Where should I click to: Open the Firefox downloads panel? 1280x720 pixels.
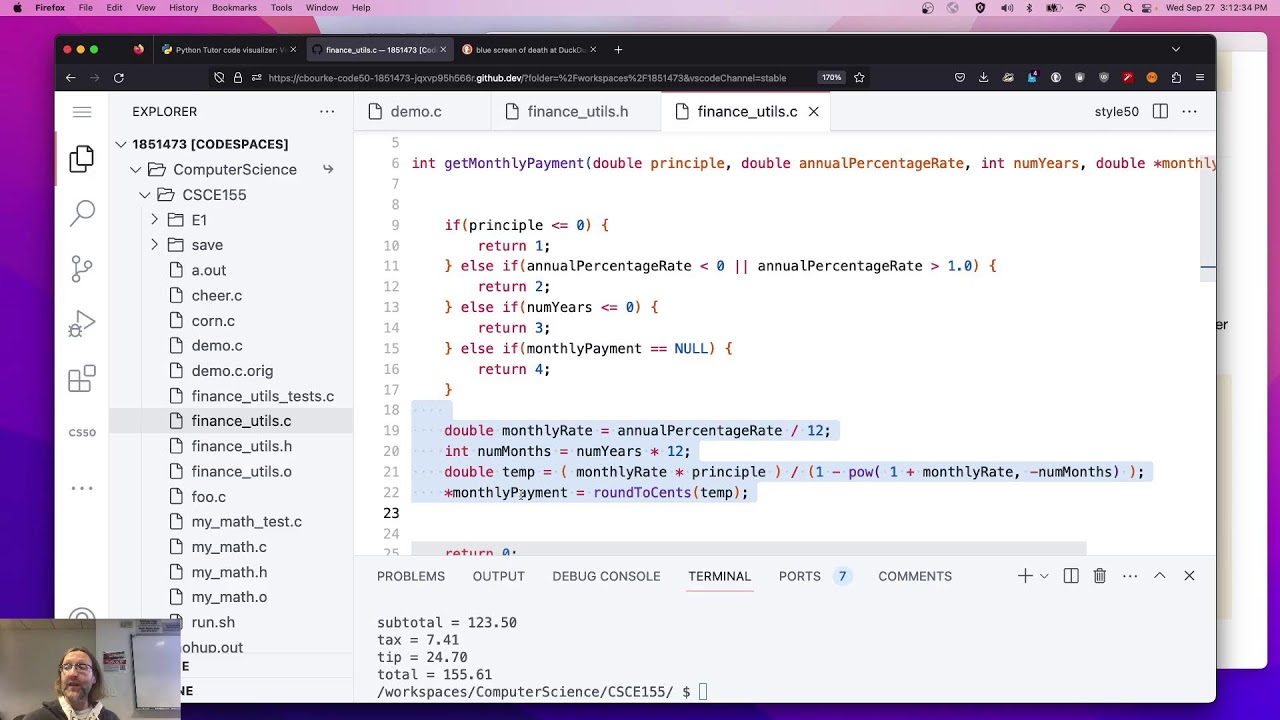[x=983, y=78]
